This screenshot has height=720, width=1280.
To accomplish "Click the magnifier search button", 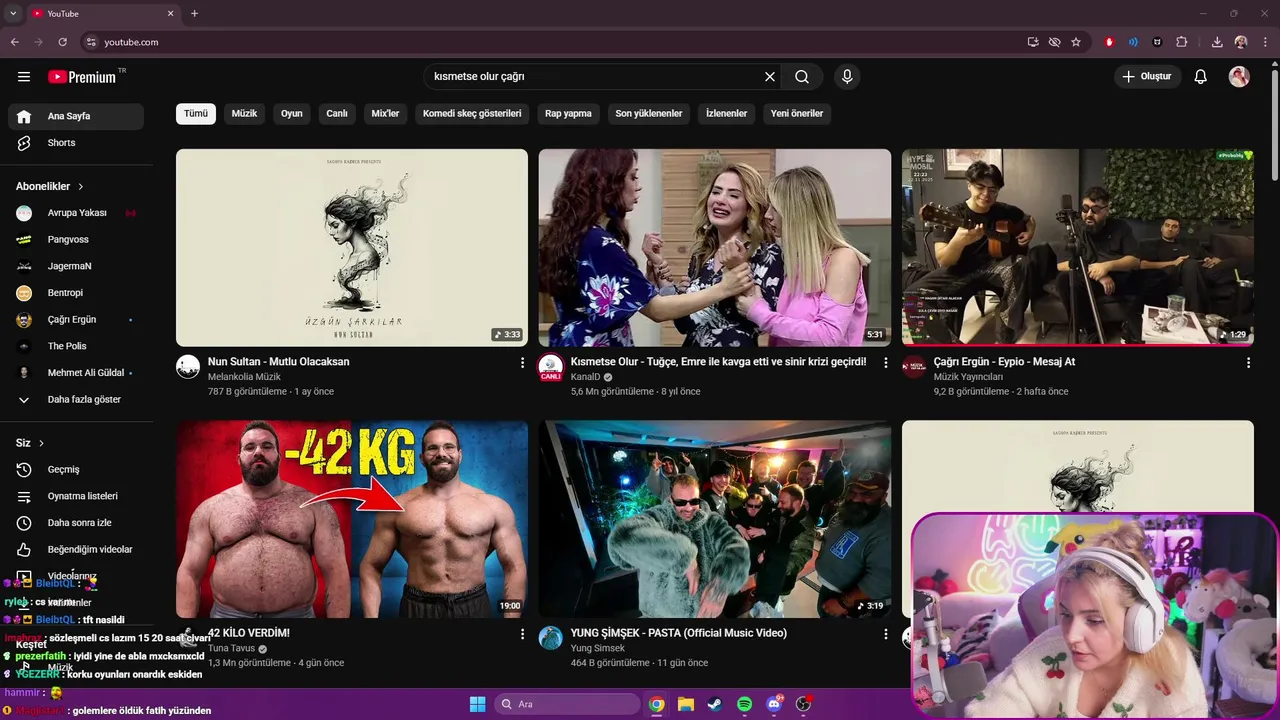I will click(x=802, y=77).
